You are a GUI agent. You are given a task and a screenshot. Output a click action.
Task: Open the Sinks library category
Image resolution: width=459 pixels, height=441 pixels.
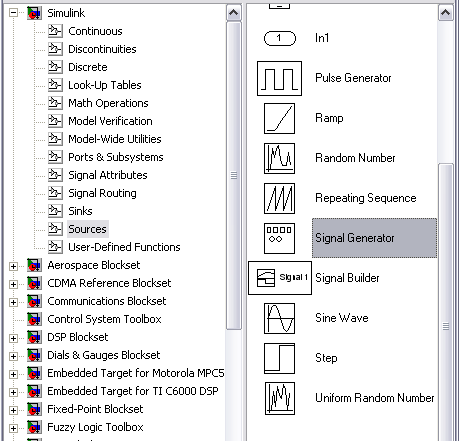(x=80, y=211)
